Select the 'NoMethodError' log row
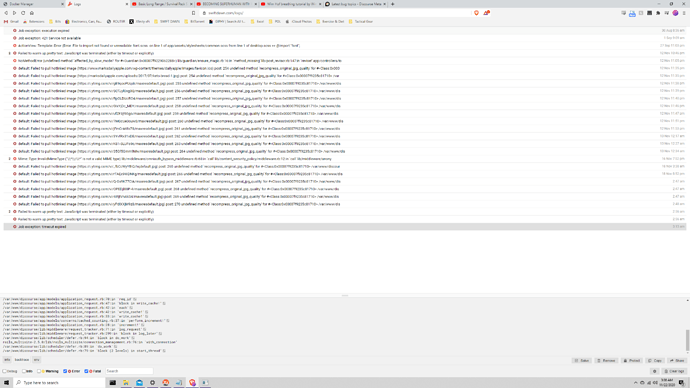 coord(345,61)
